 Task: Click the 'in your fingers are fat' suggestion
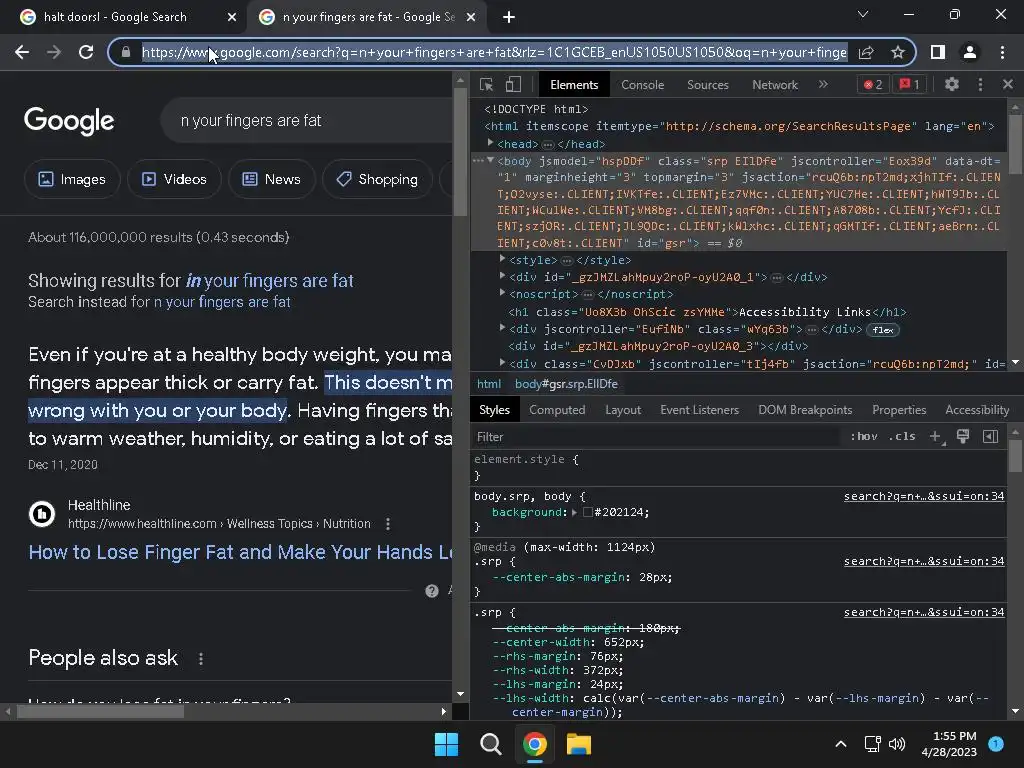[x=270, y=281]
